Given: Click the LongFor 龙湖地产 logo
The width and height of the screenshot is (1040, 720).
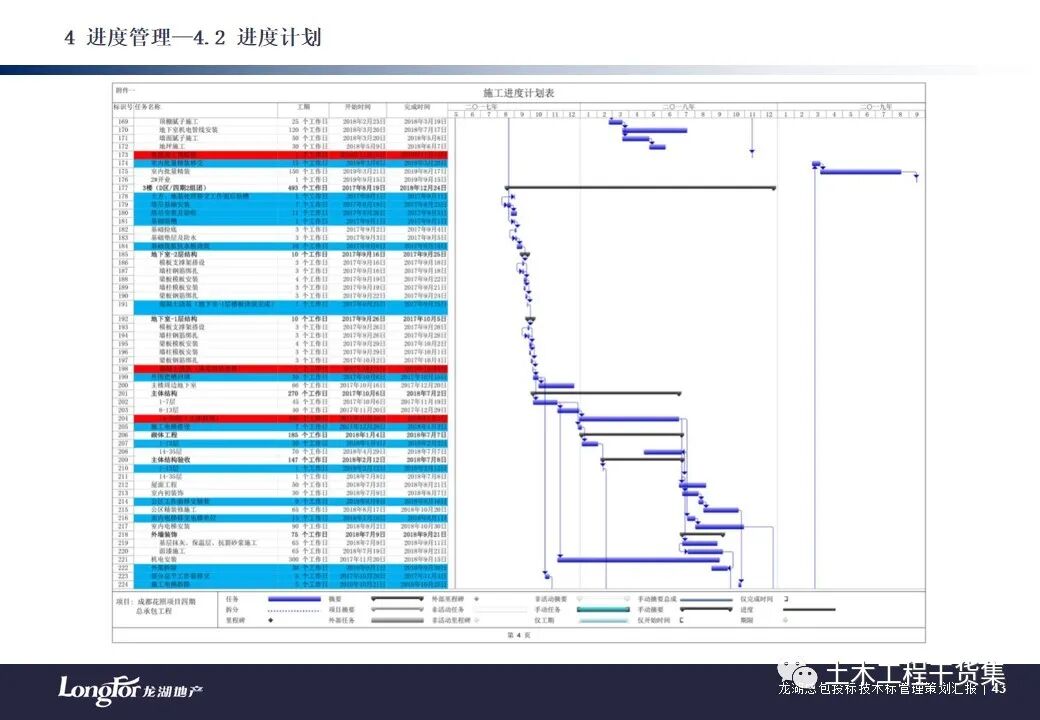Looking at the screenshot, I should tap(131, 690).
